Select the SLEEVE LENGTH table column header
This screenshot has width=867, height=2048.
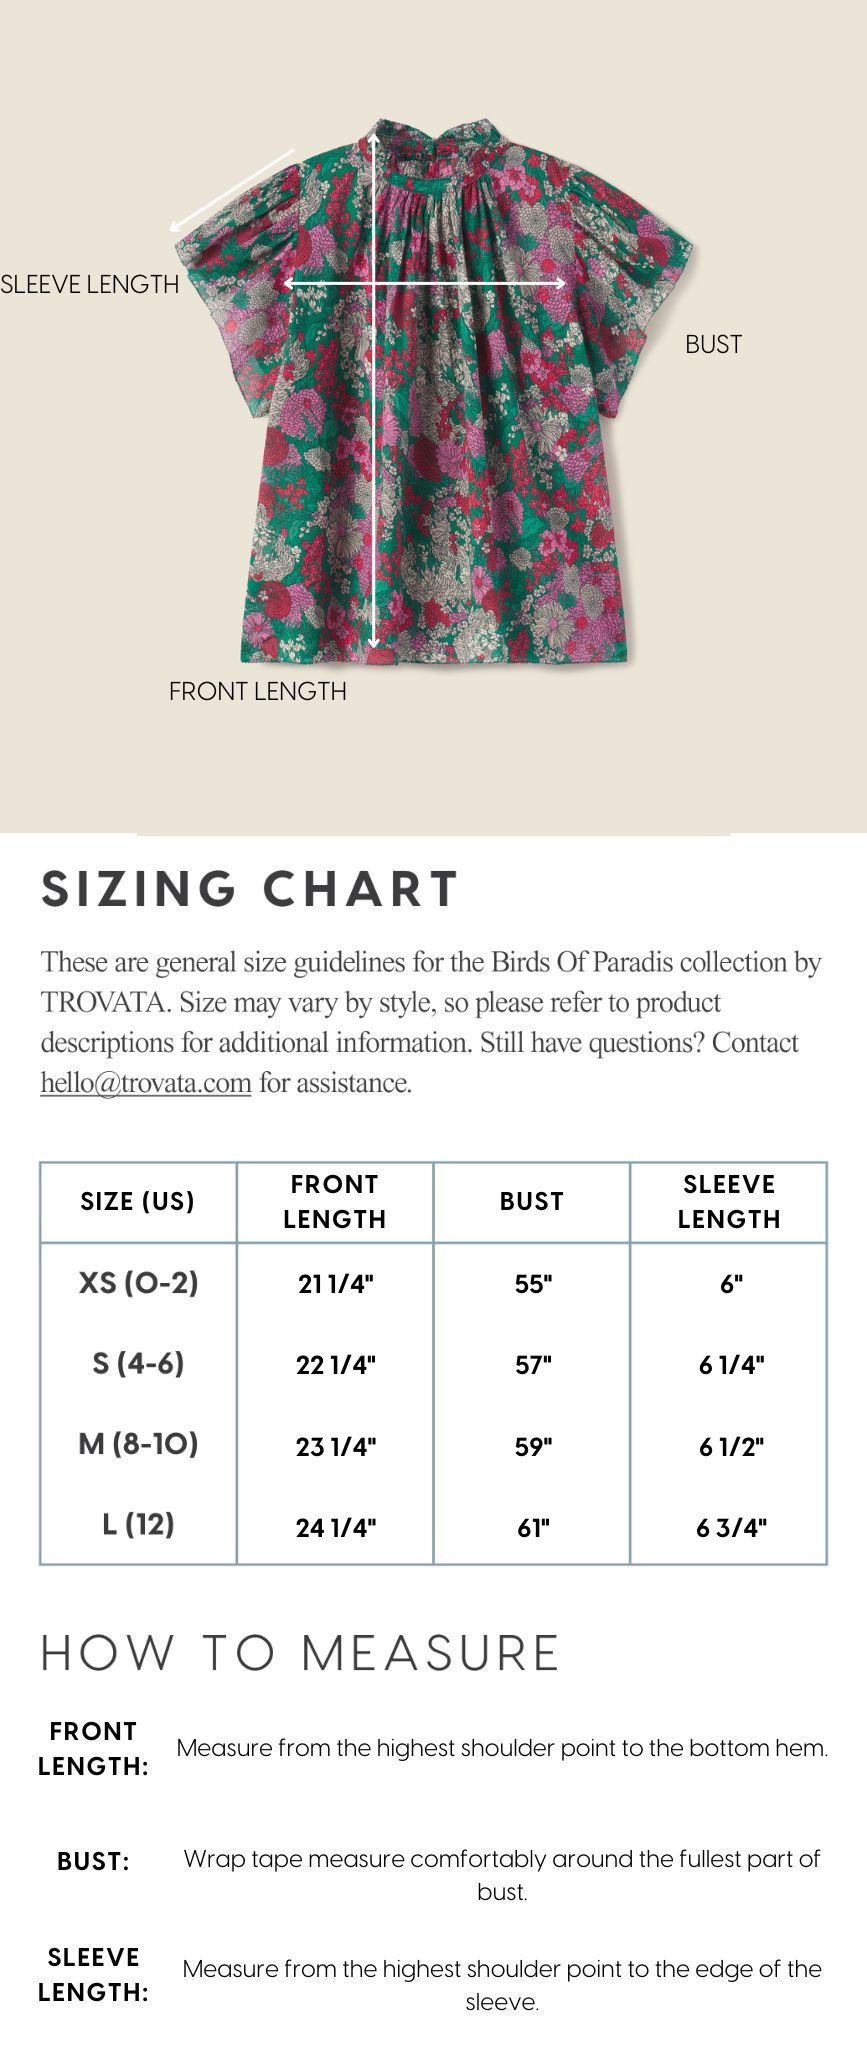pos(729,1202)
